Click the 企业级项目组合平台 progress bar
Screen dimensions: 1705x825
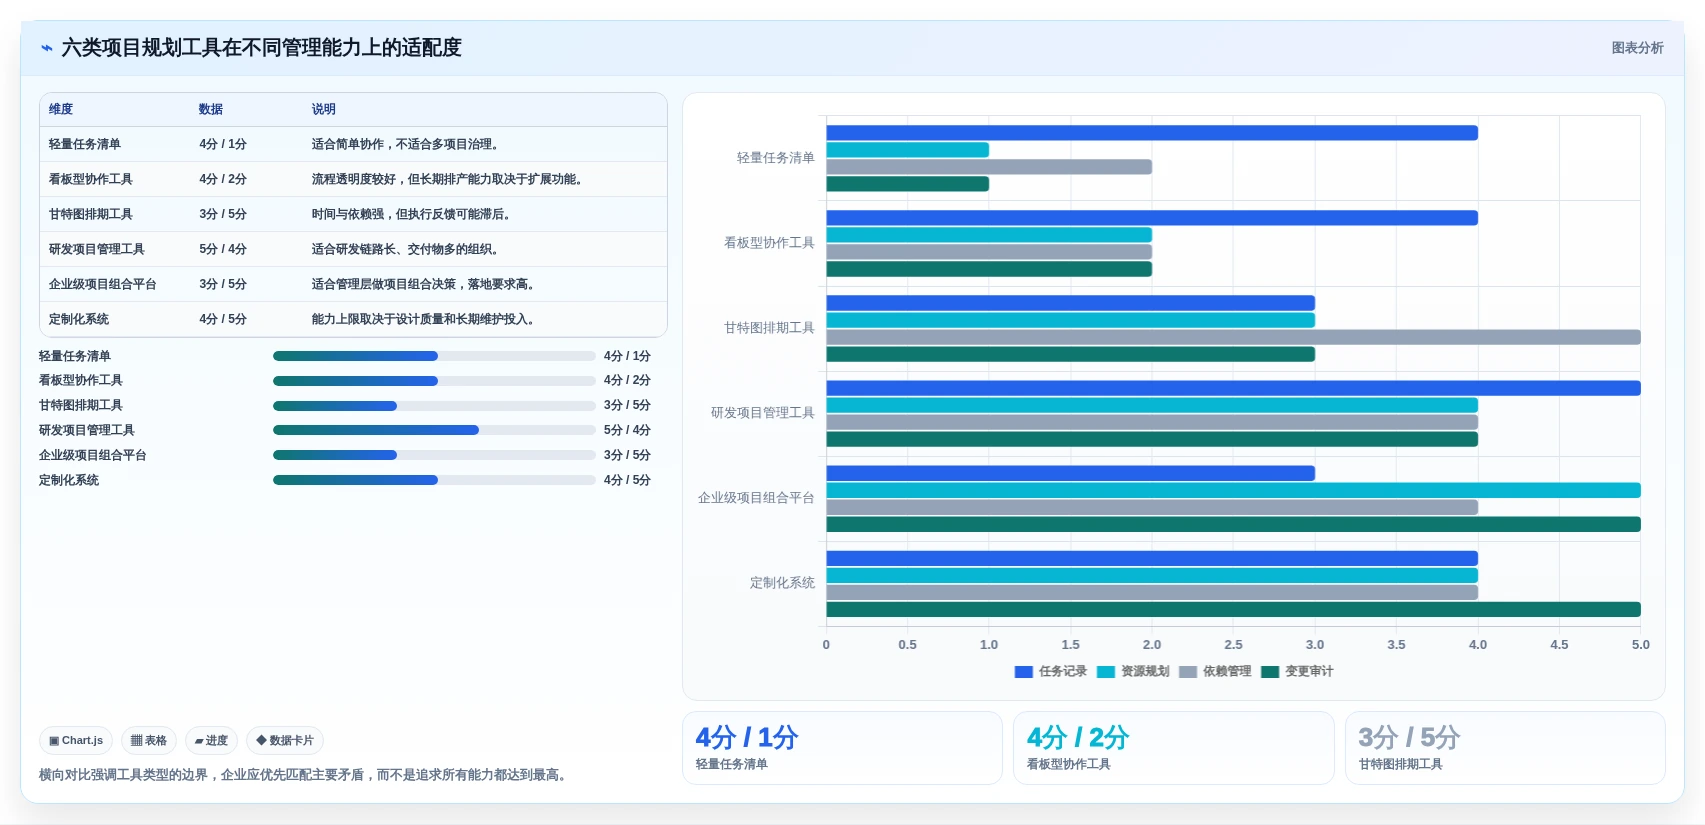434,455
